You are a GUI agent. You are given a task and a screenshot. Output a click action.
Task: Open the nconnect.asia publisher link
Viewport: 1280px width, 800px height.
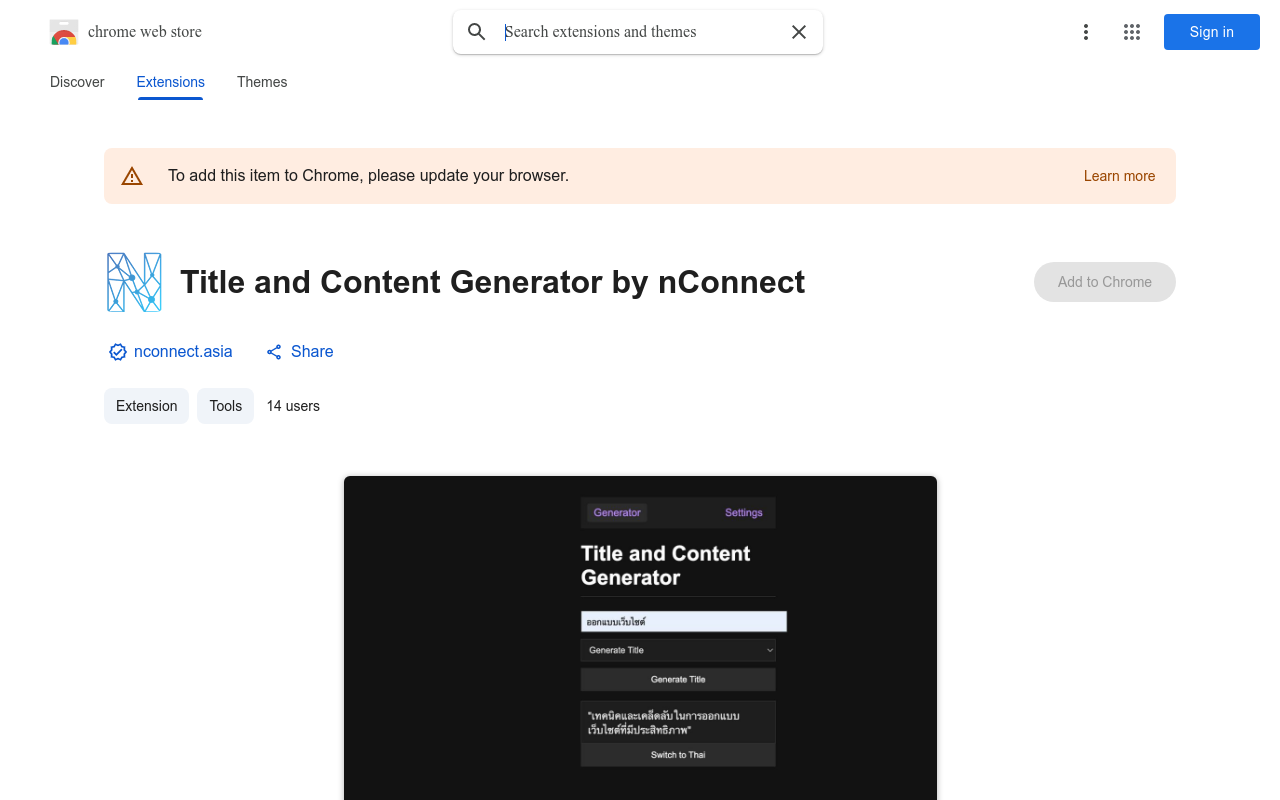[x=183, y=352]
